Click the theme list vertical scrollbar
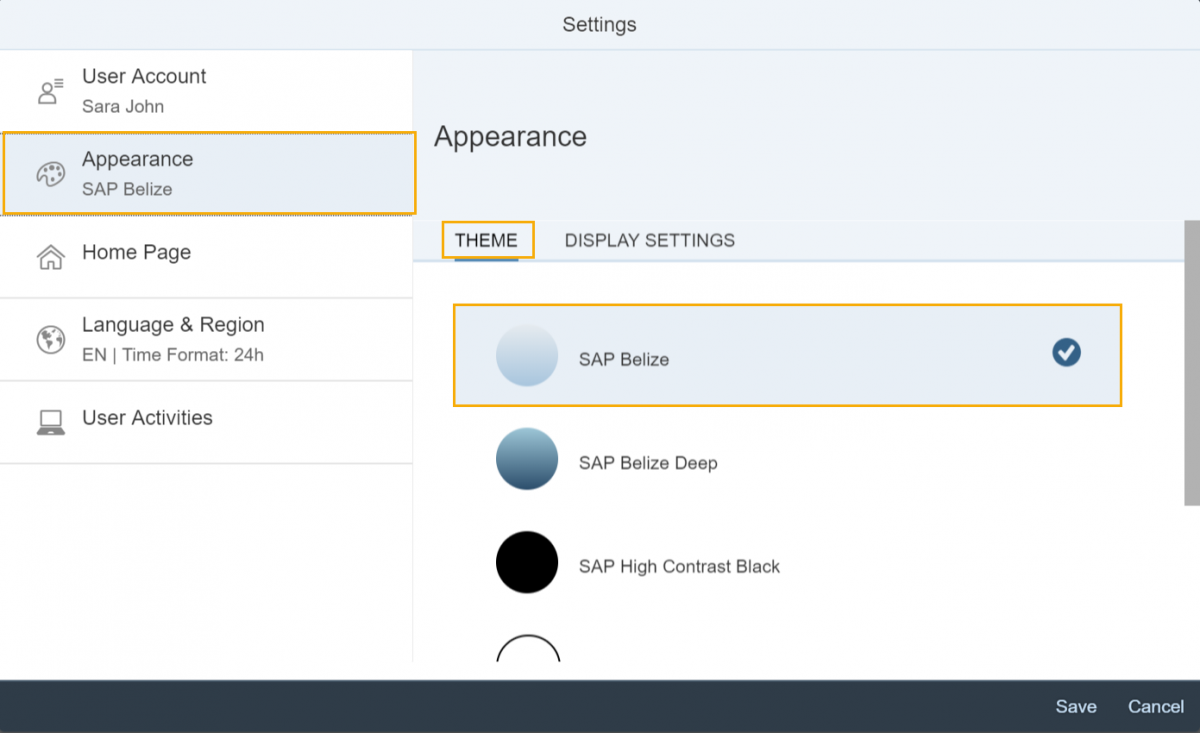 (1191, 362)
